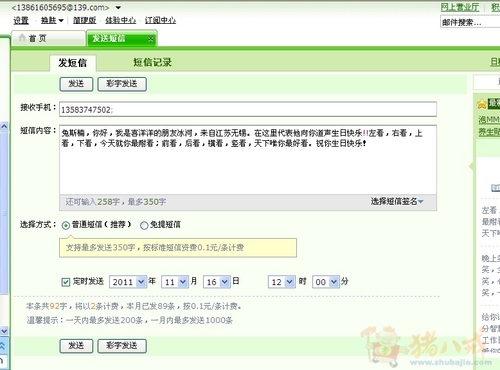Viewport: 500px width, 370px height.
Task: Click the 本条共92字 billing summary text
Action: (134, 306)
